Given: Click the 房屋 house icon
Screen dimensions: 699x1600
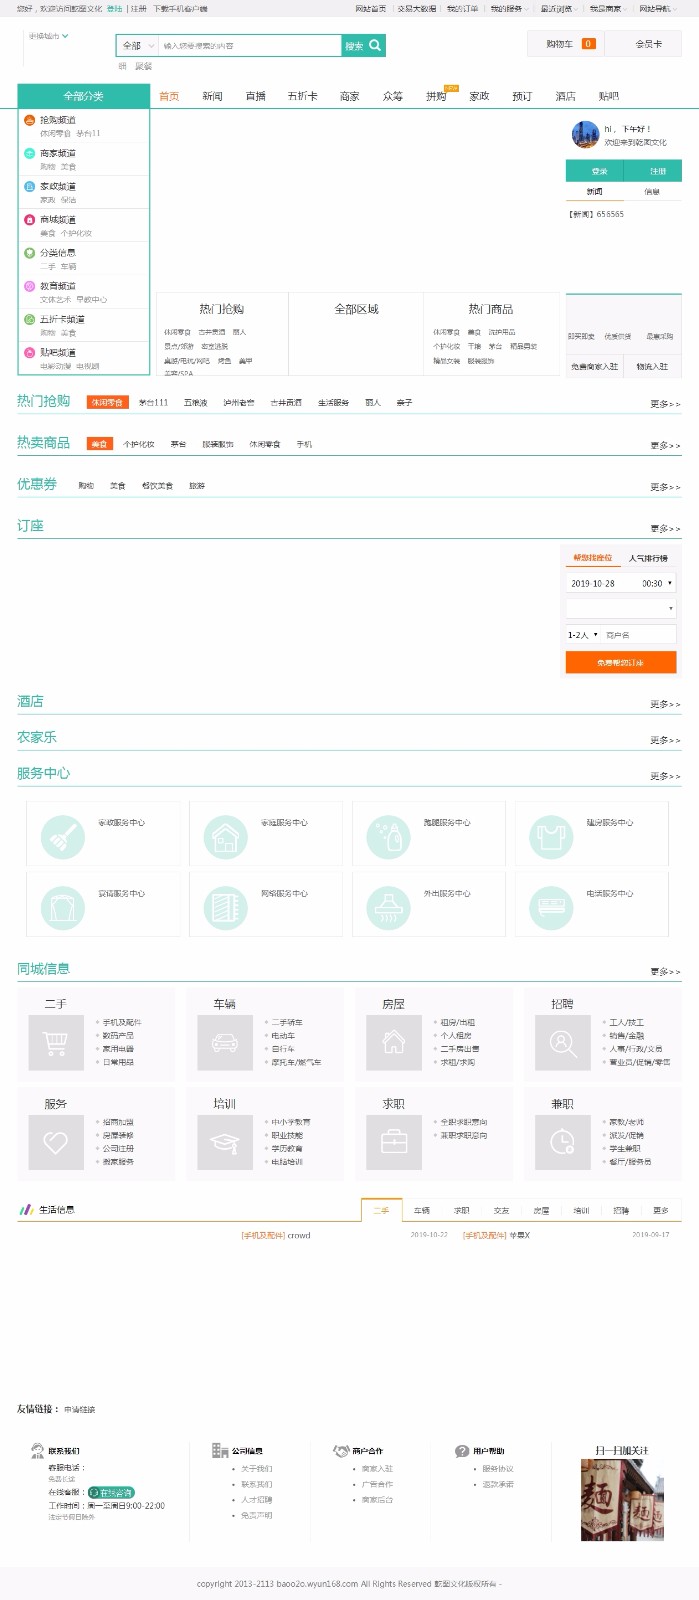Looking at the screenshot, I should [394, 1043].
